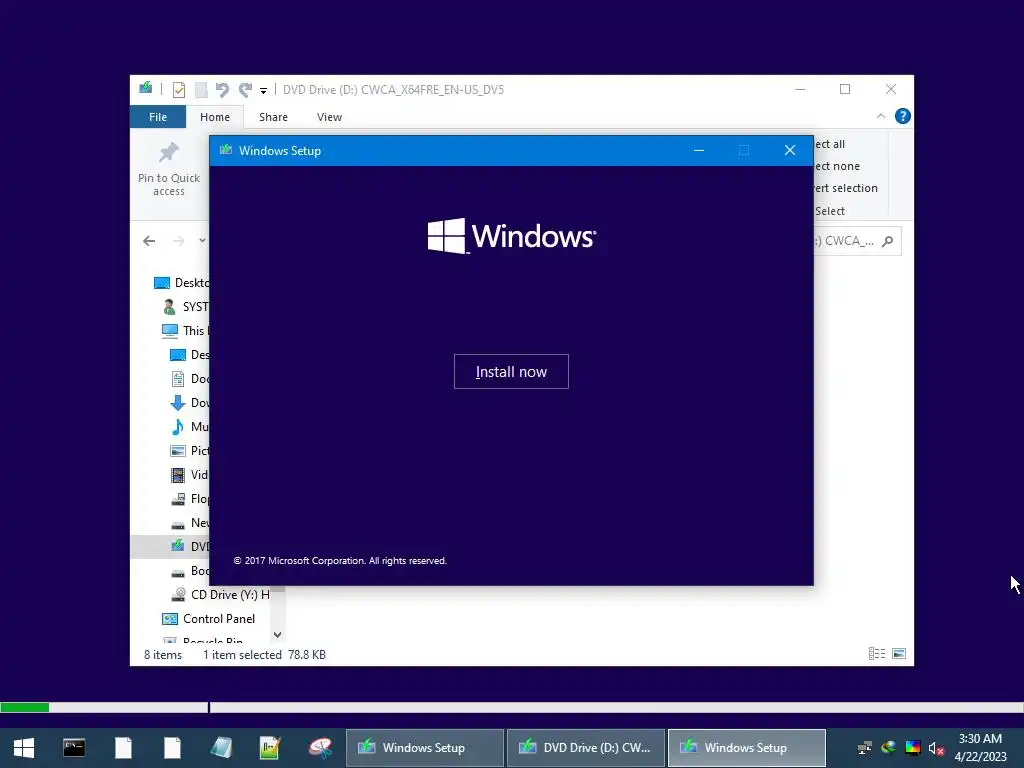
Task: Click the Documents icon in navigation tree
Action: pos(178,379)
